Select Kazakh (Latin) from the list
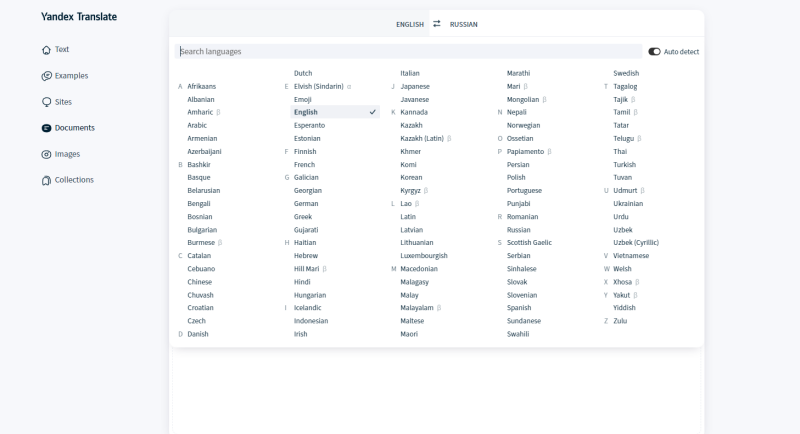Image resolution: width=800 pixels, height=434 pixels. point(421,138)
